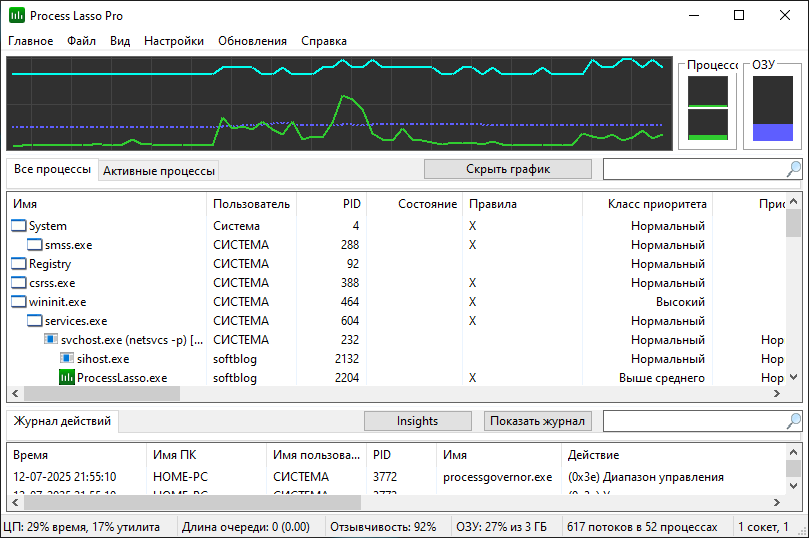Open the Главное menu
Screen dimensions: 809x538
pos(30,41)
